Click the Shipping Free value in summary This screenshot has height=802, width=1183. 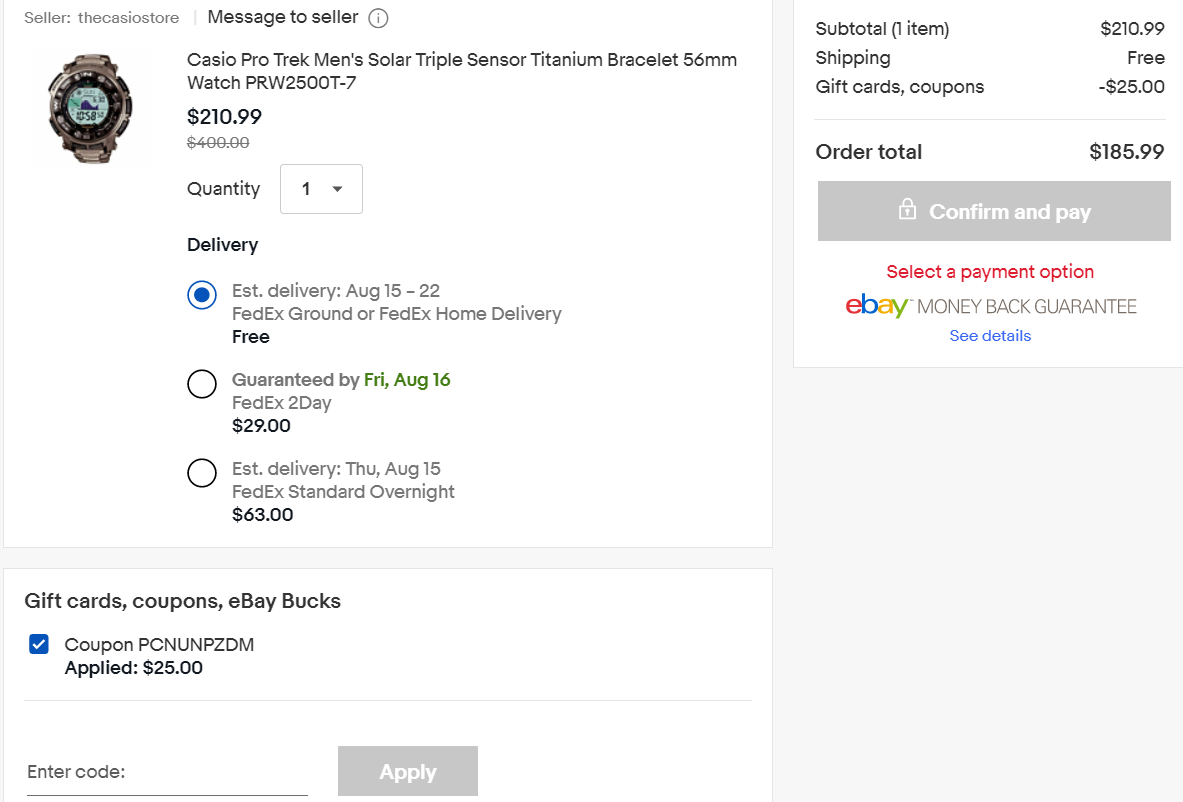coord(1146,58)
